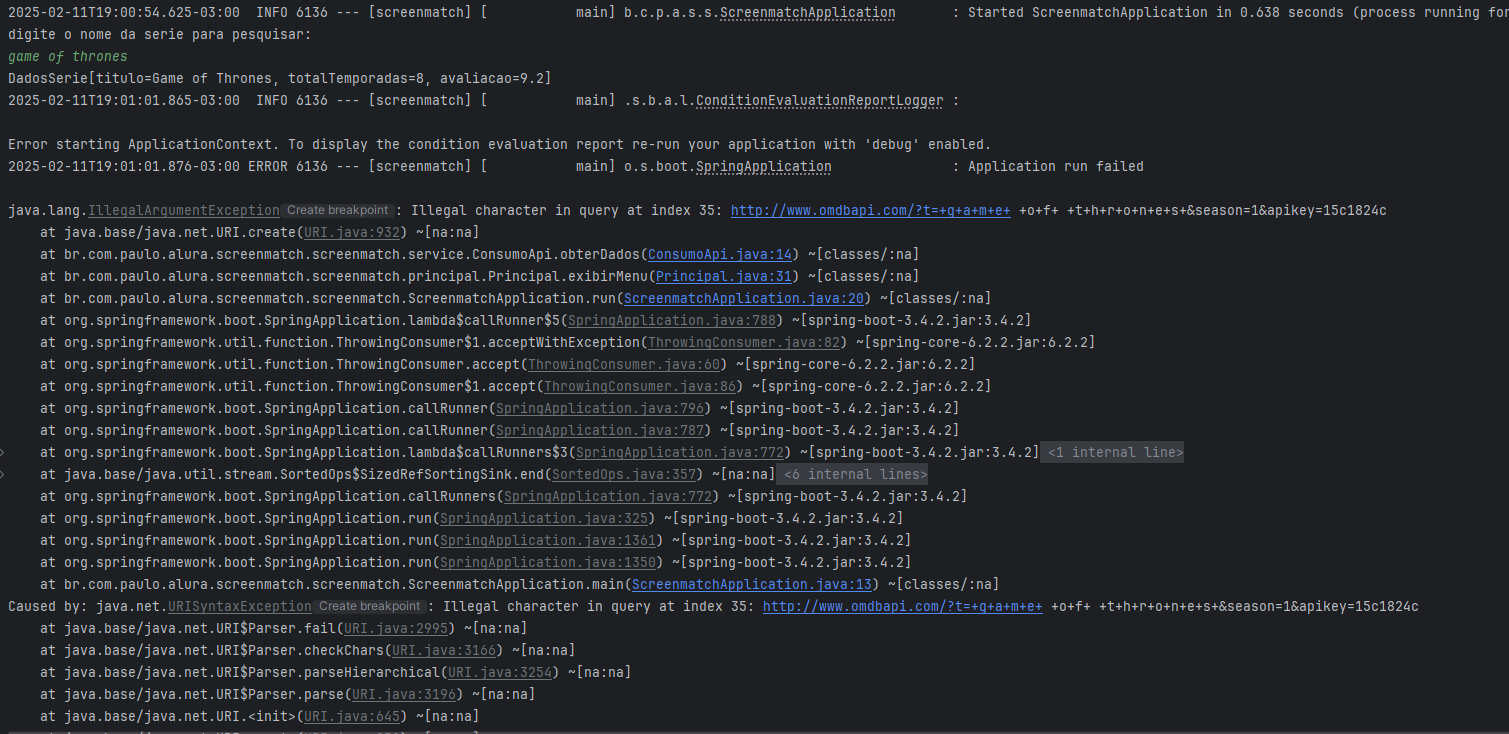Click the green 'game of thrones' input text
This screenshot has width=1509, height=734.
68,57
